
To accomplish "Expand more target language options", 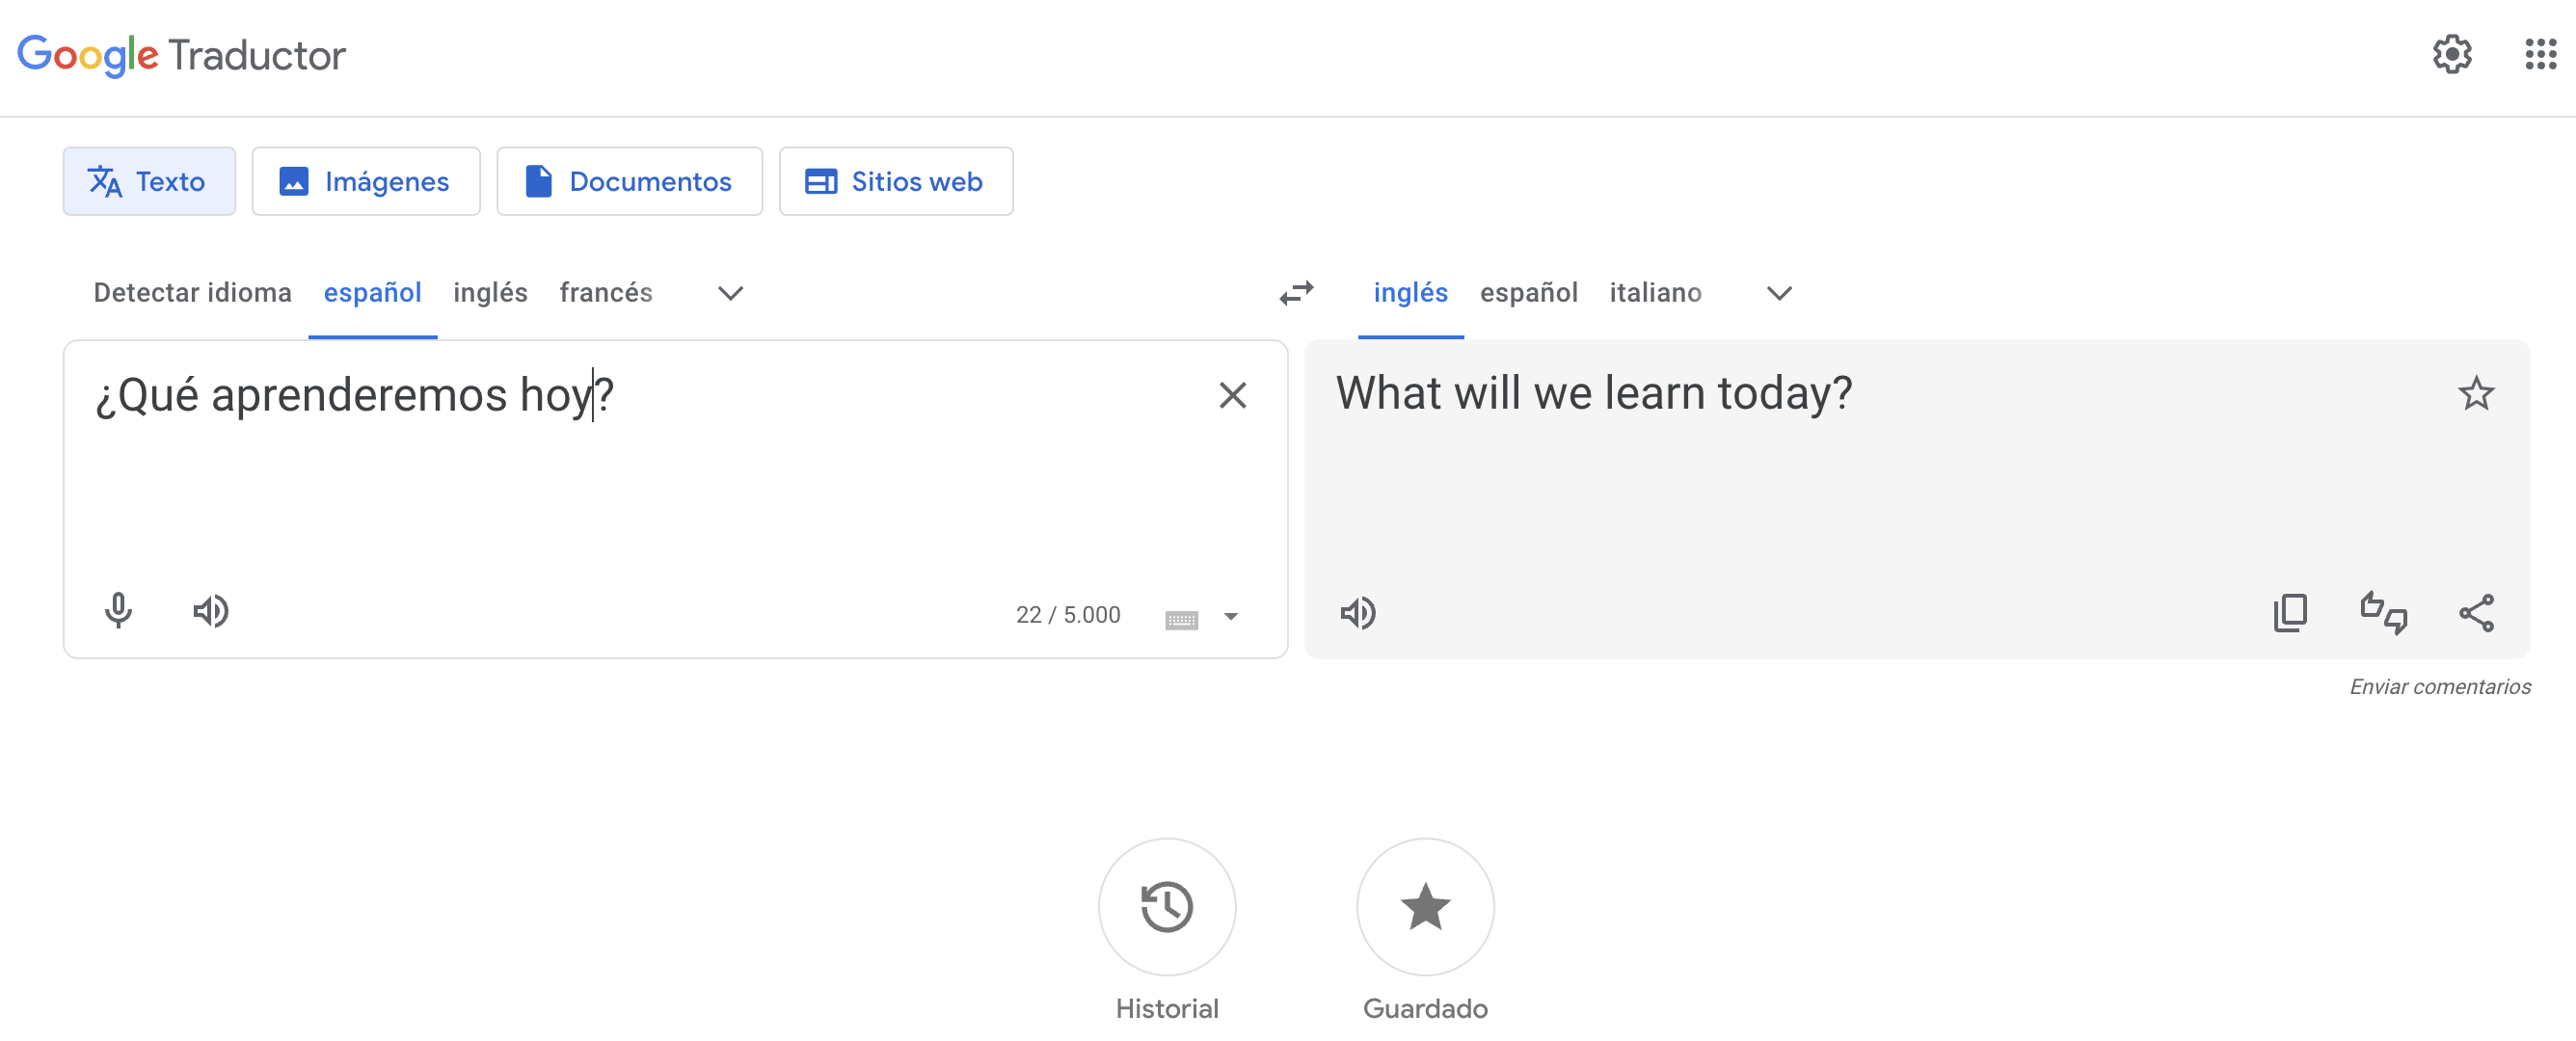I will pos(1779,293).
